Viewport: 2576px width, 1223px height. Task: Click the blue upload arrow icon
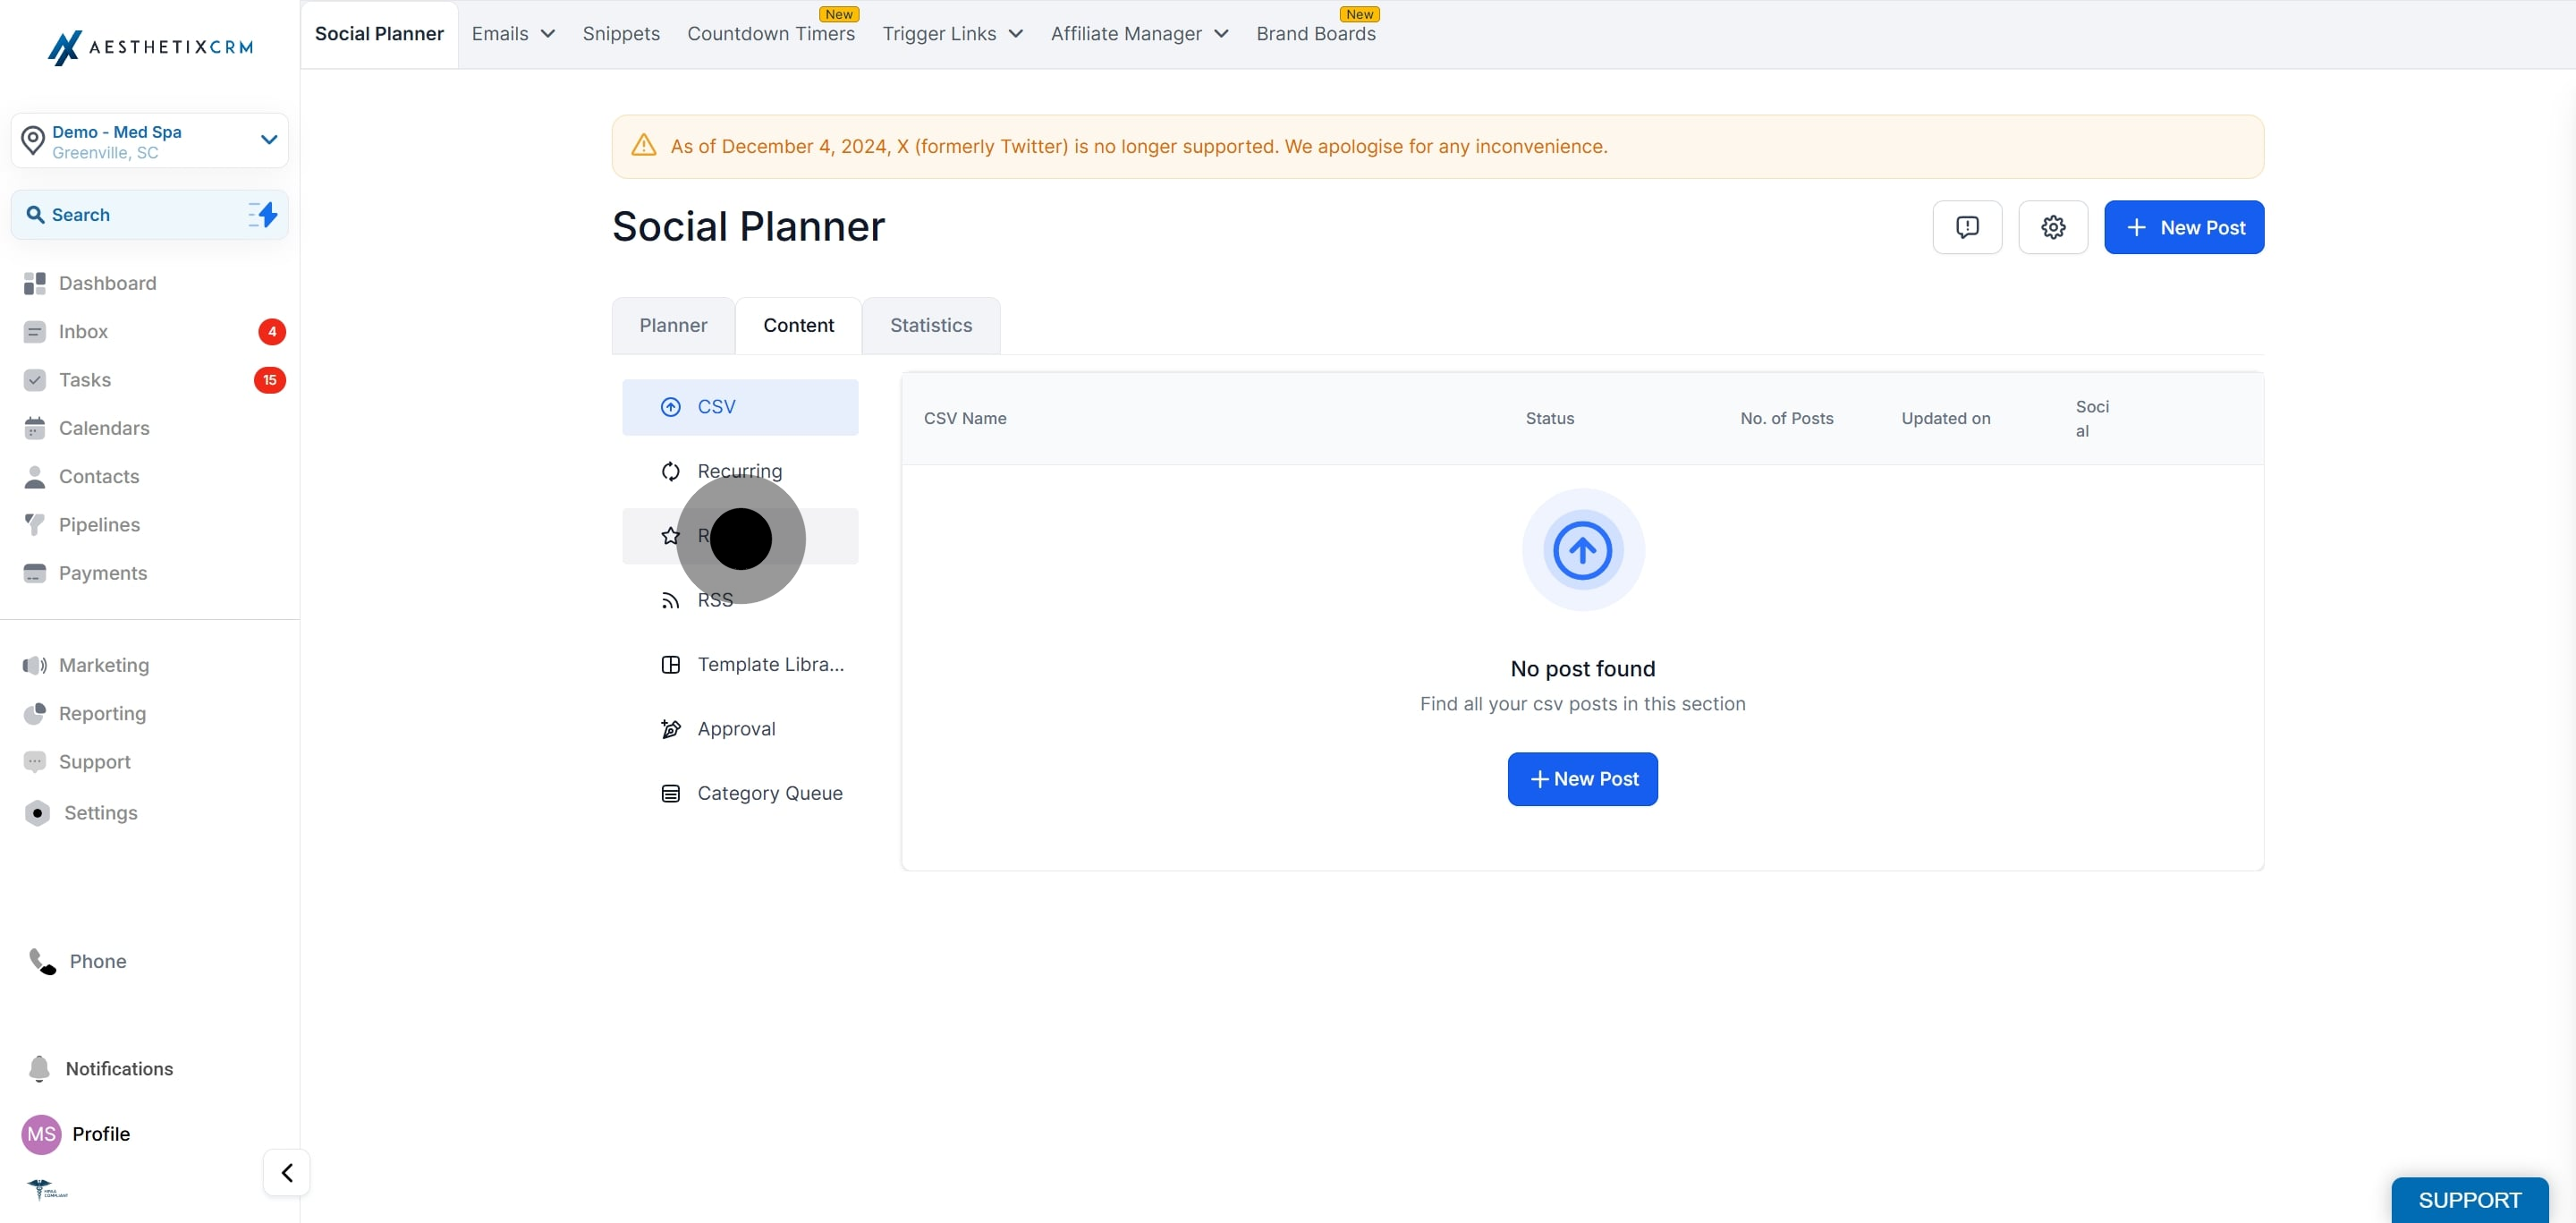pos(1582,550)
